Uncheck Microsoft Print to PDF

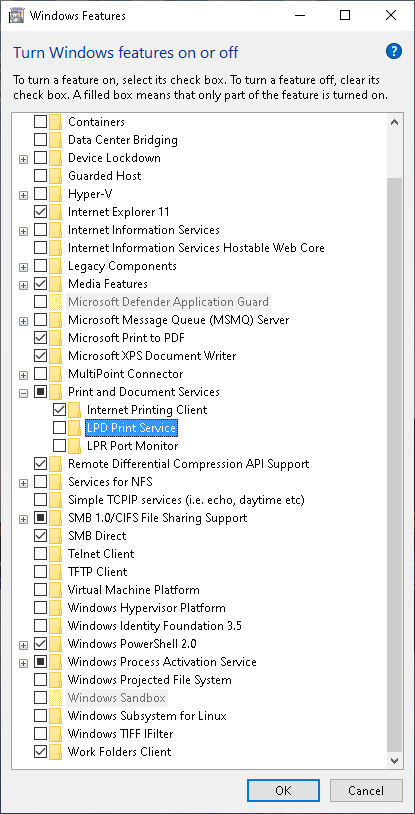click(x=41, y=338)
